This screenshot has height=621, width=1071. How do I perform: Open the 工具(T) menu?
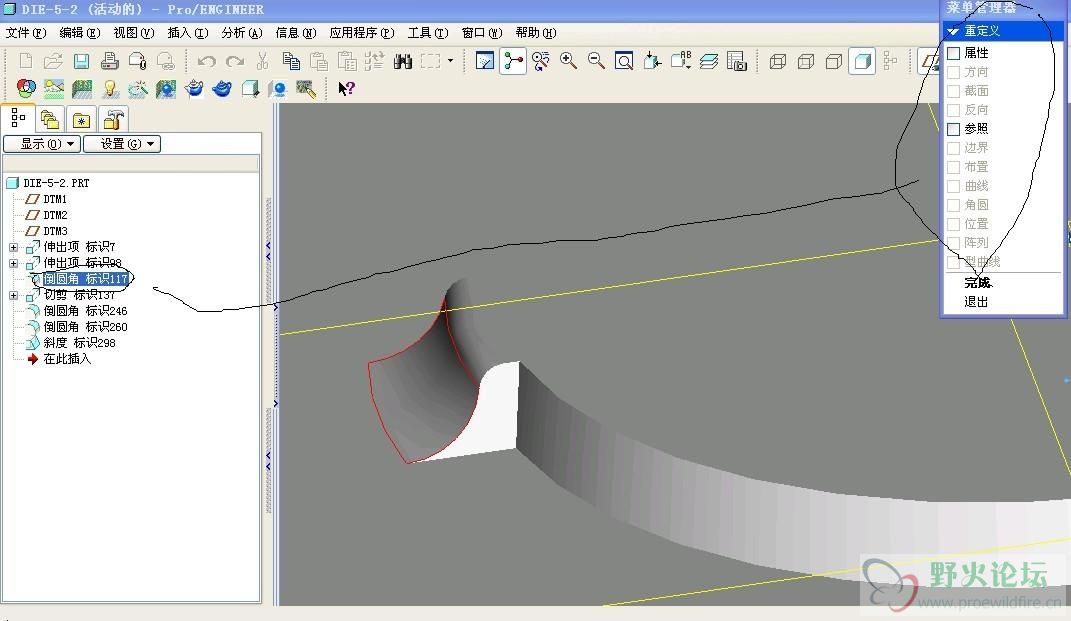(x=428, y=33)
